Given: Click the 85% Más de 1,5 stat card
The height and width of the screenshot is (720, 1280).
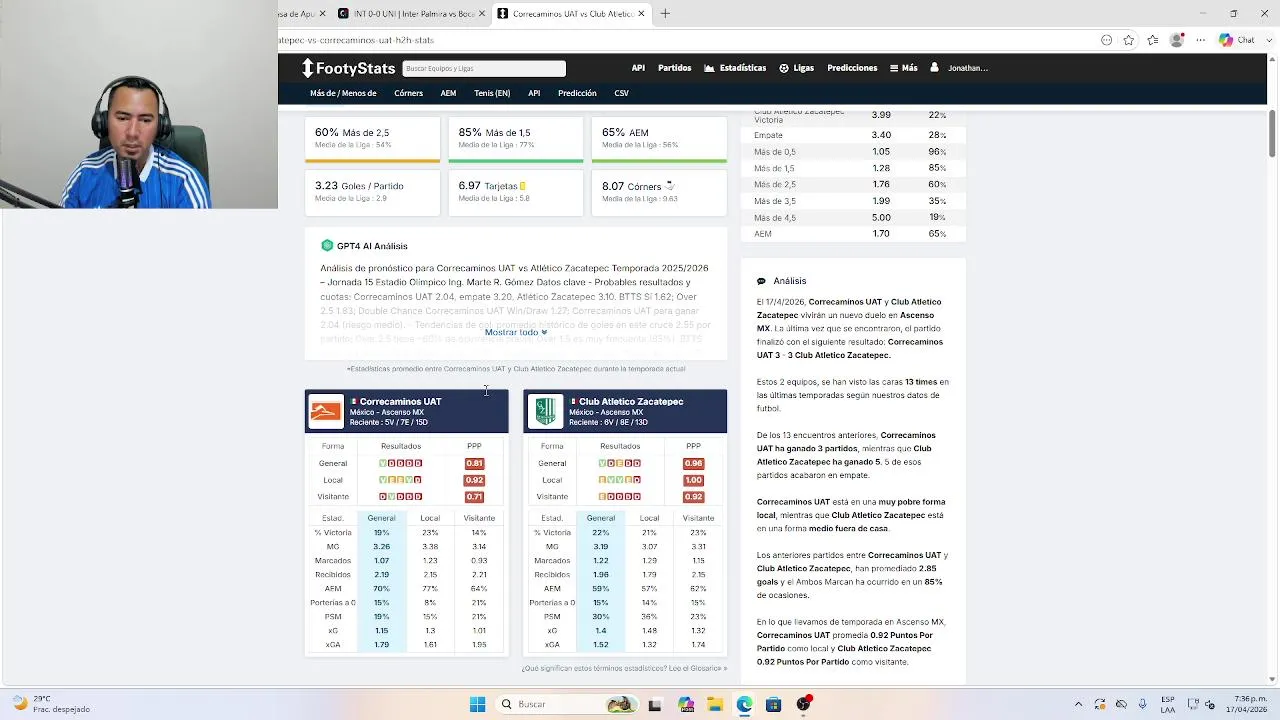Looking at the screenshot, I should [x=516, y=139].
